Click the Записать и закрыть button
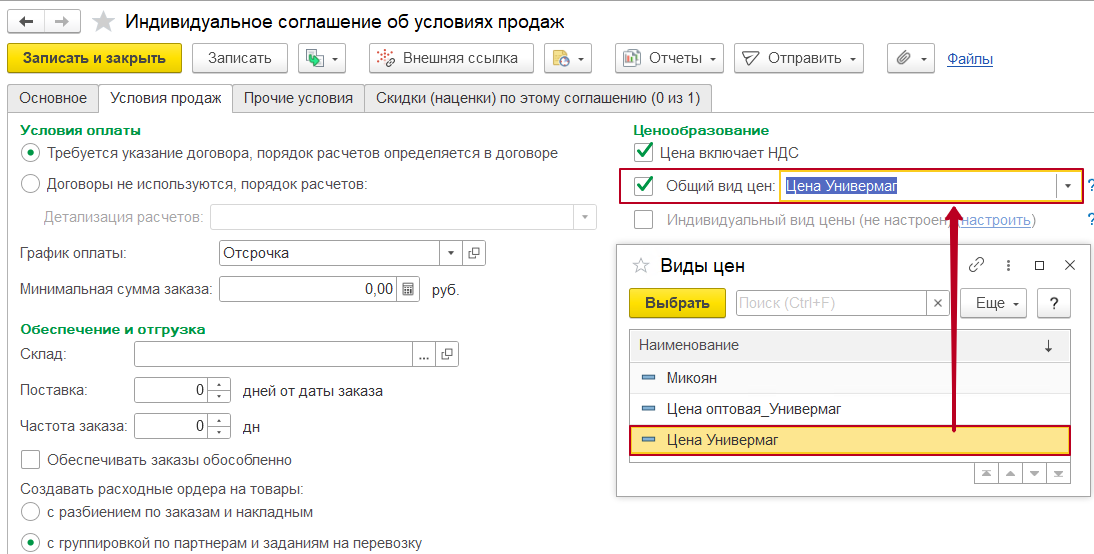The width and height of the screenshot is (1094, 554). click(x=94, y=58)
